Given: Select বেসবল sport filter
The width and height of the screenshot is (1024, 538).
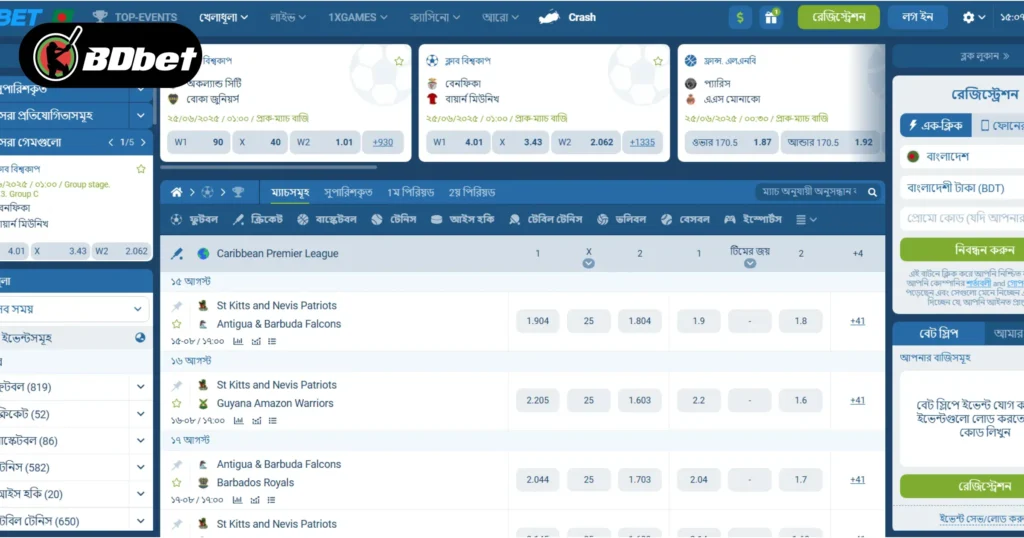Looking at the screenshot, I should 684,219.
